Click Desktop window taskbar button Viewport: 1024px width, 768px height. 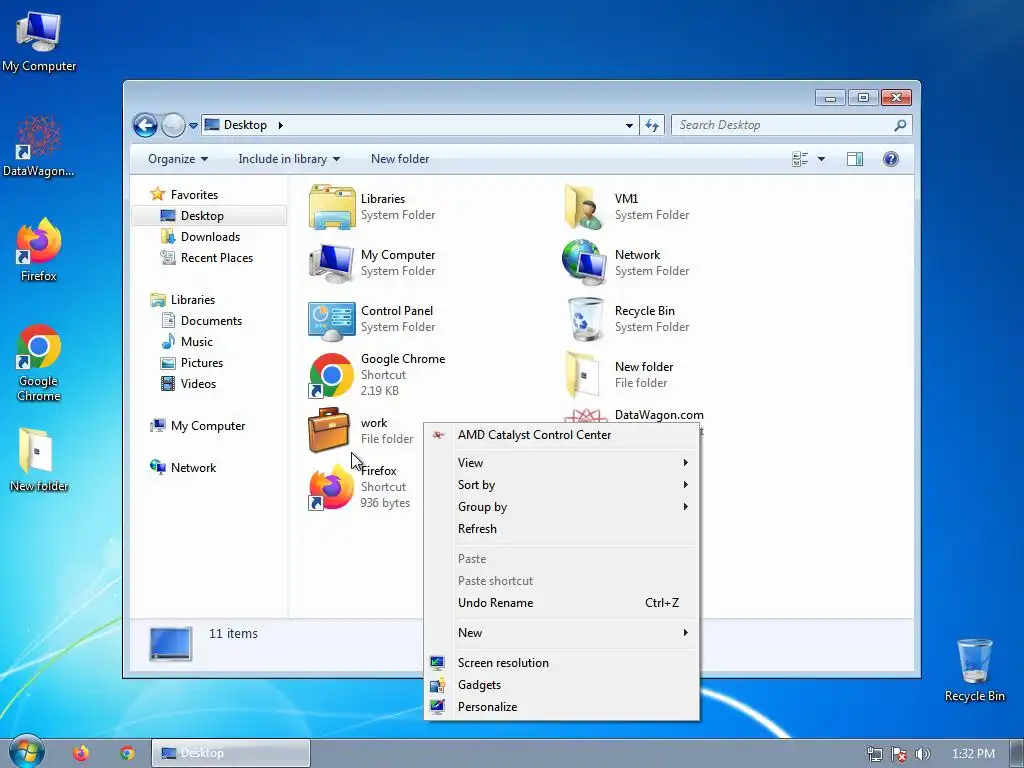click(231, 753)
